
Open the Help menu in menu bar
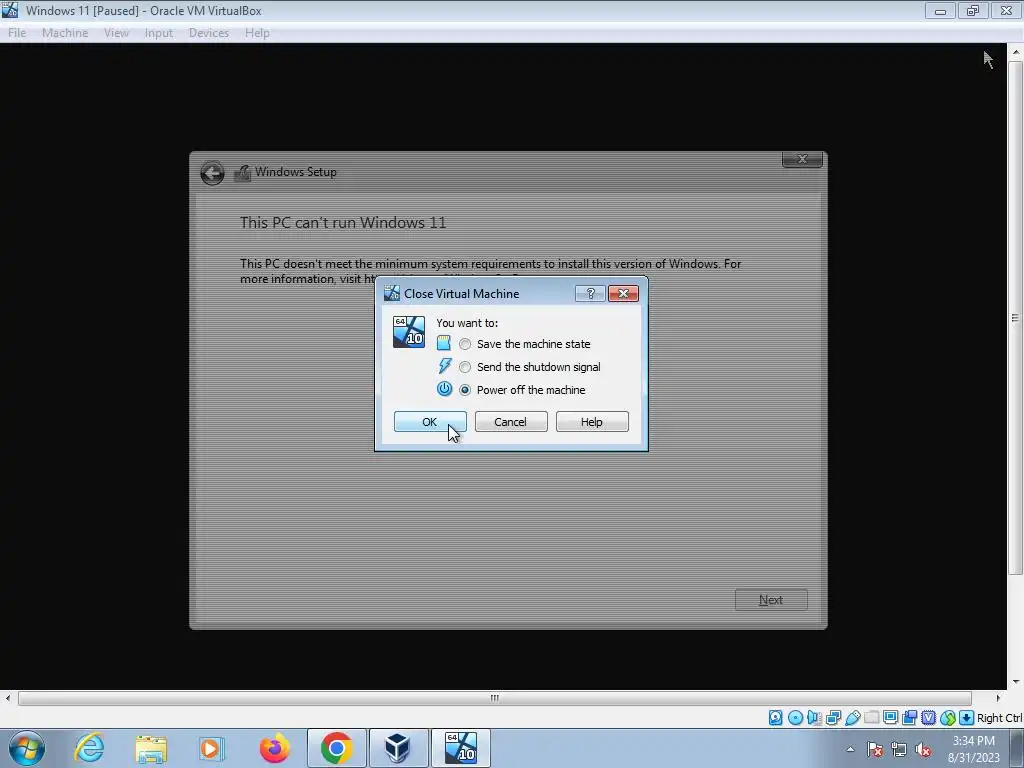click(x=257, y=33)
